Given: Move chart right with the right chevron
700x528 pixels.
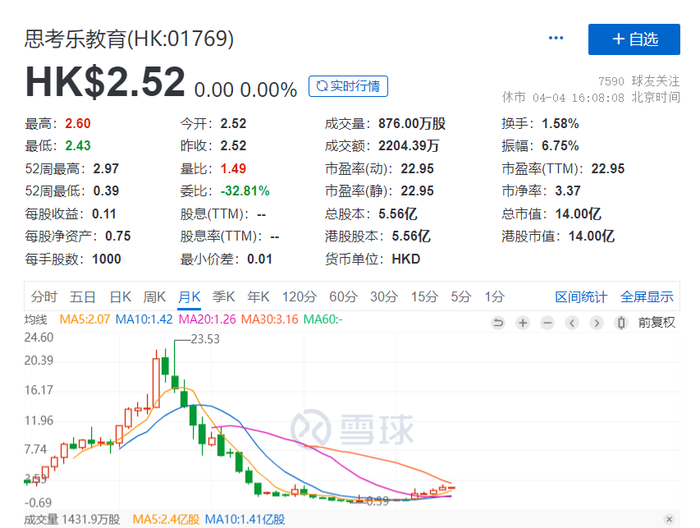Looking at the screenshot, I should (x=596, y=322).
